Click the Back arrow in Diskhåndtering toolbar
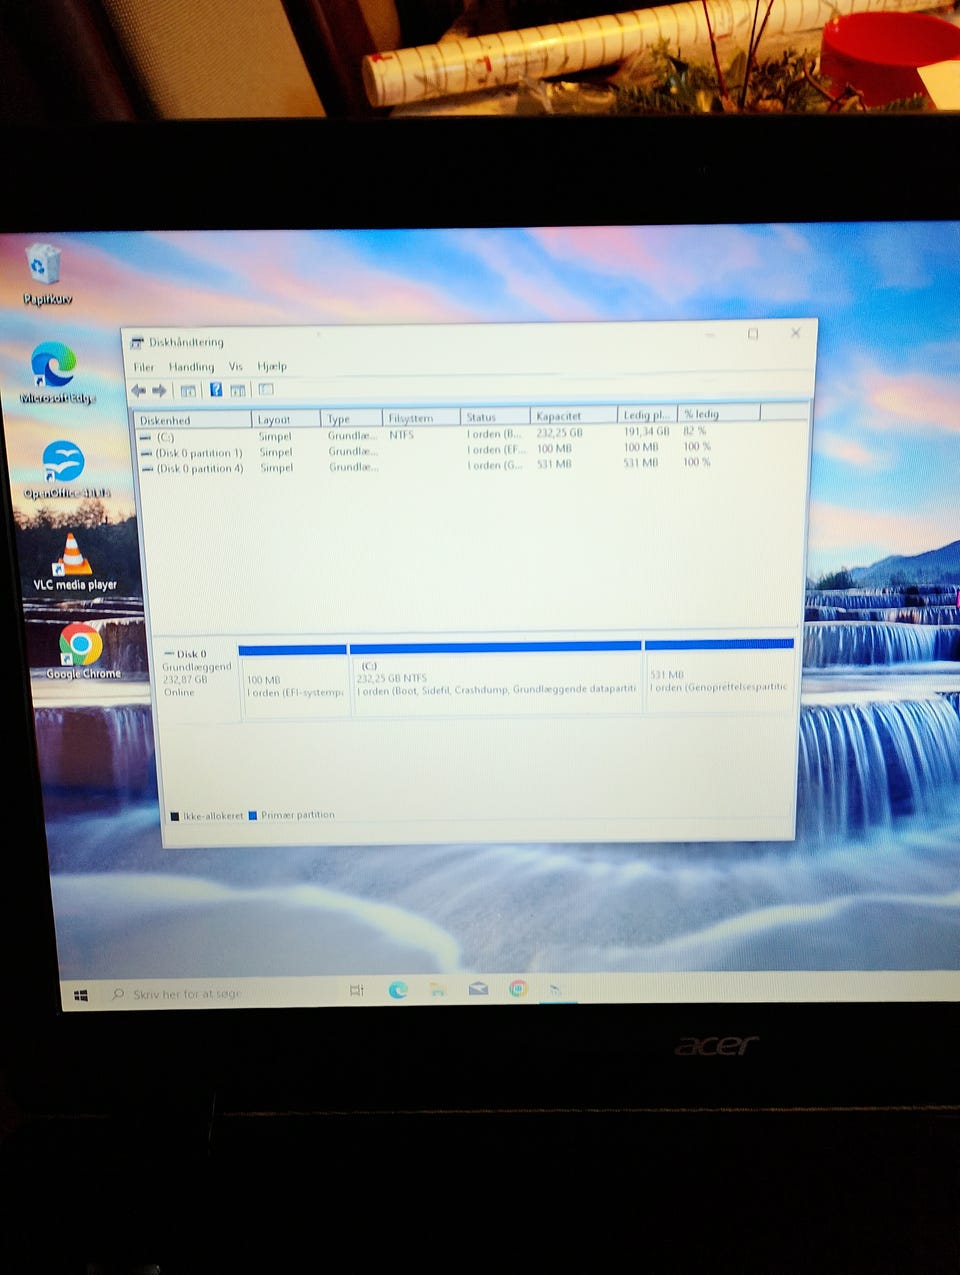Image resolution: width=960 pixels, height=1275 pixels. 139,390
